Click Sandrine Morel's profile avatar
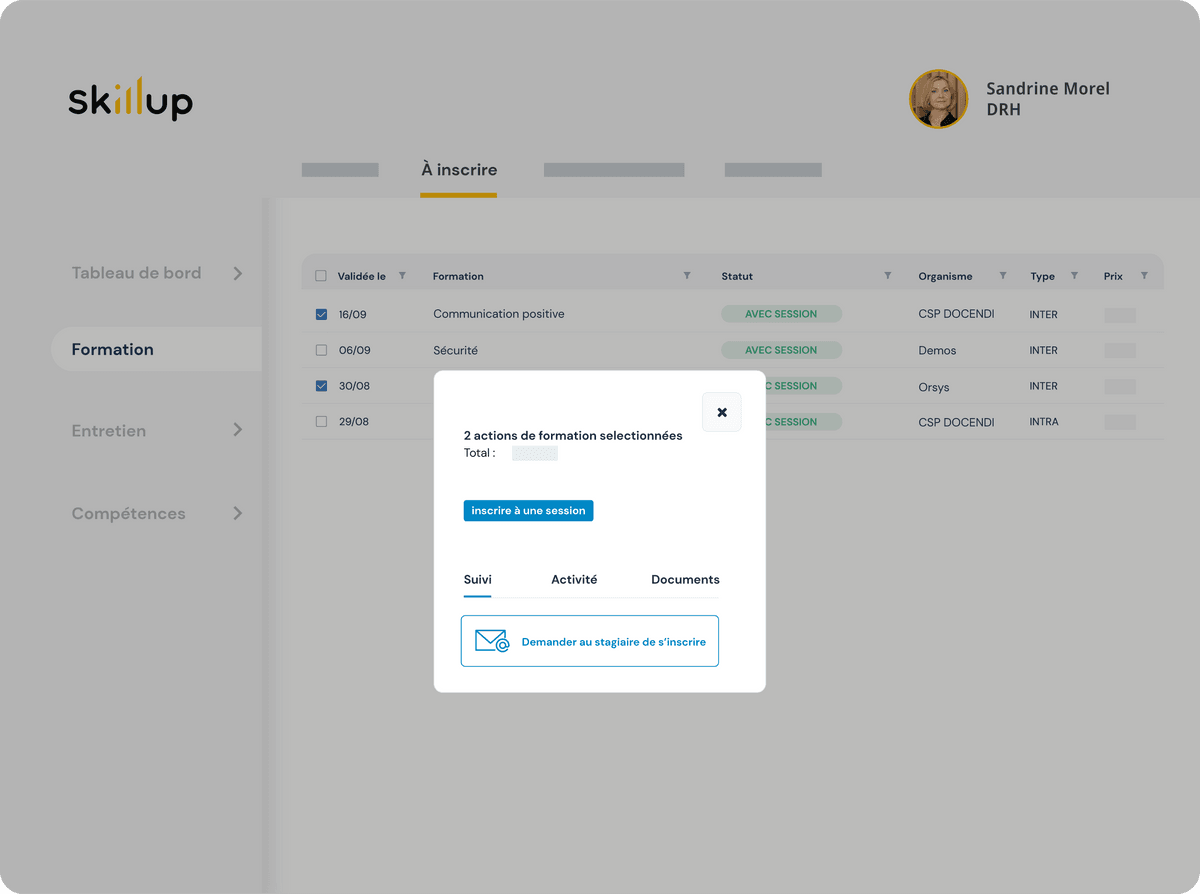The image size is (1200, 894). [938, 99]
